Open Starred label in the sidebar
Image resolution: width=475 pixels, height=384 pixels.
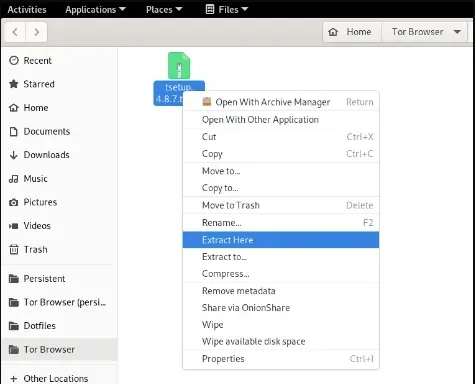point(39,84)
